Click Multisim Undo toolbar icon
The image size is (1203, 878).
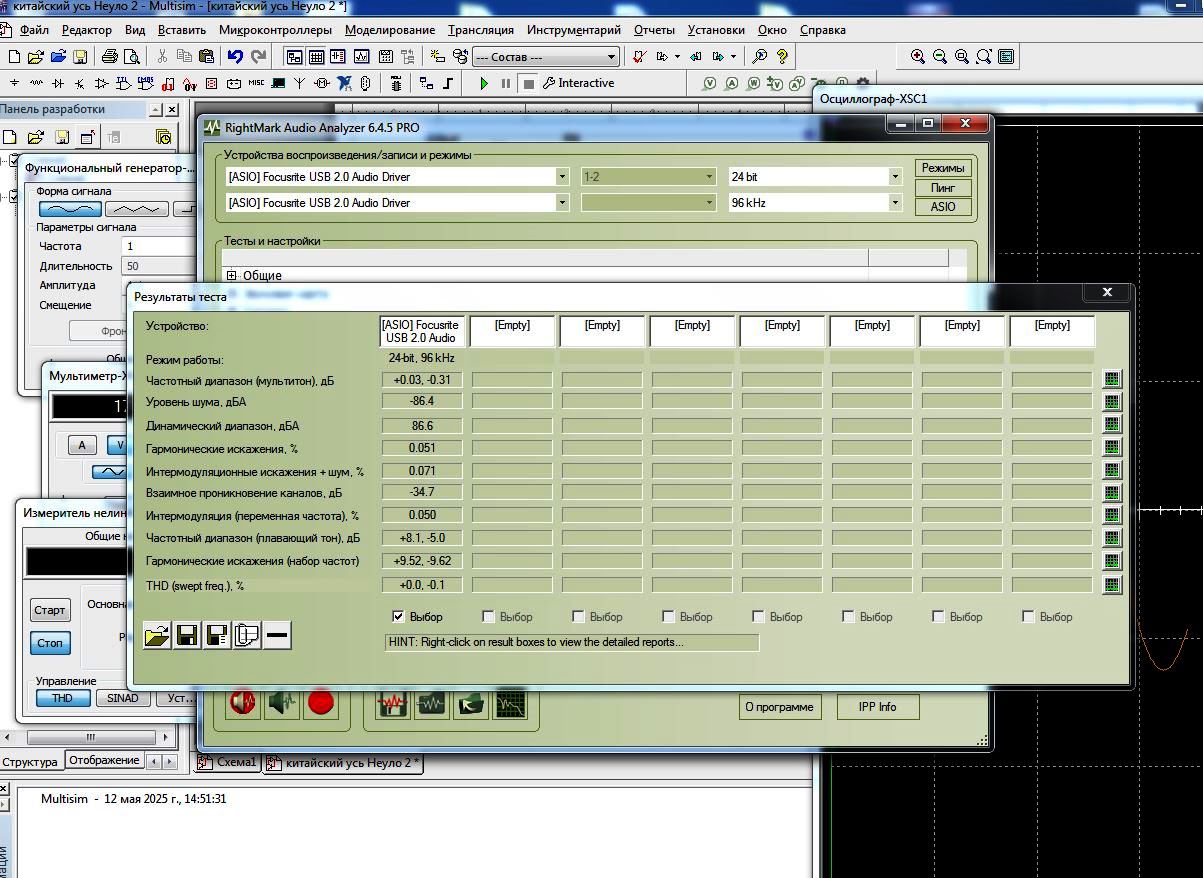tap(235, 57)
